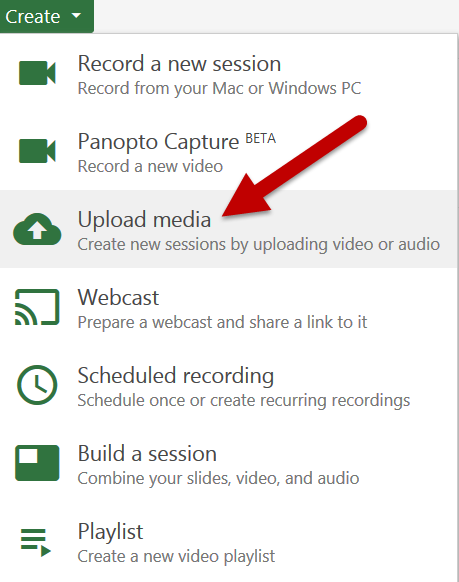
Task: Click the camera icon beside Panopto Capture
Action: click(x=37, y=151)
